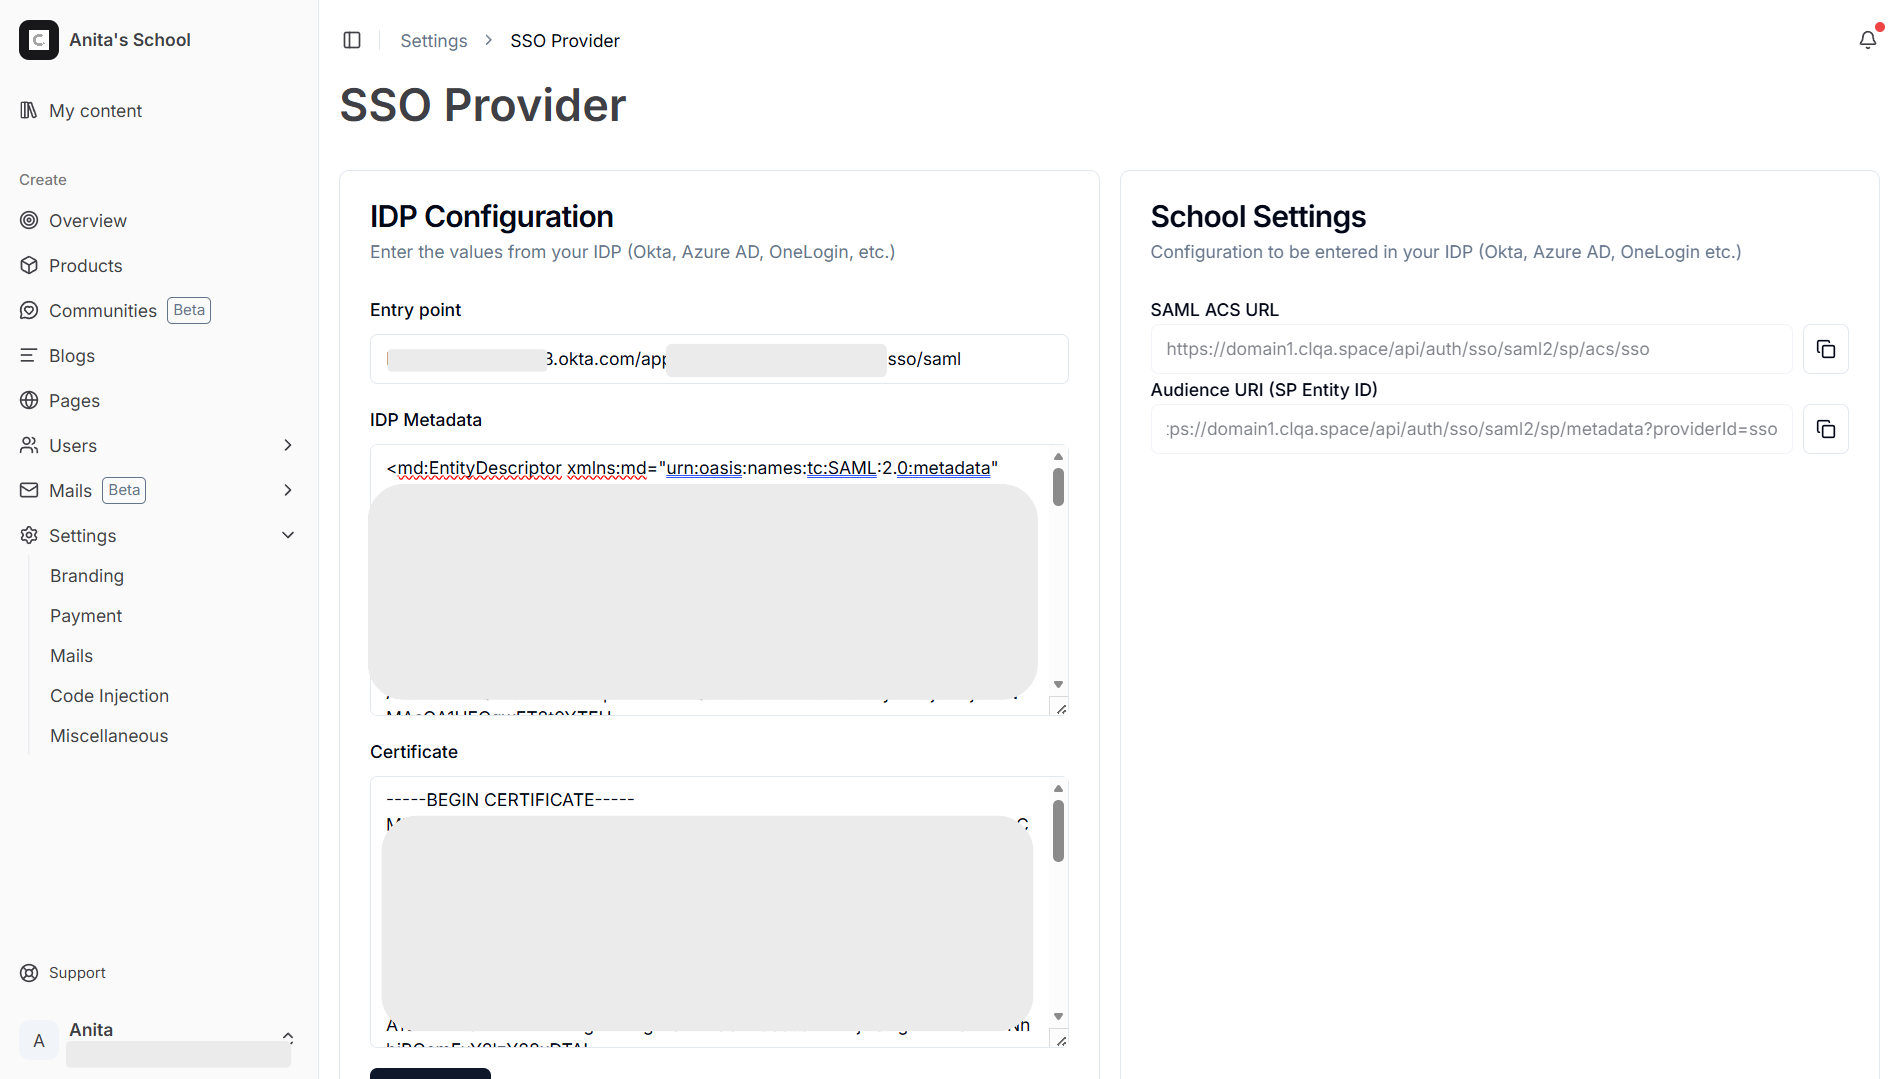Open Support via the life-ring icon
The height and width of the screenshot is (1079, 1899).
tap(28, 972)
